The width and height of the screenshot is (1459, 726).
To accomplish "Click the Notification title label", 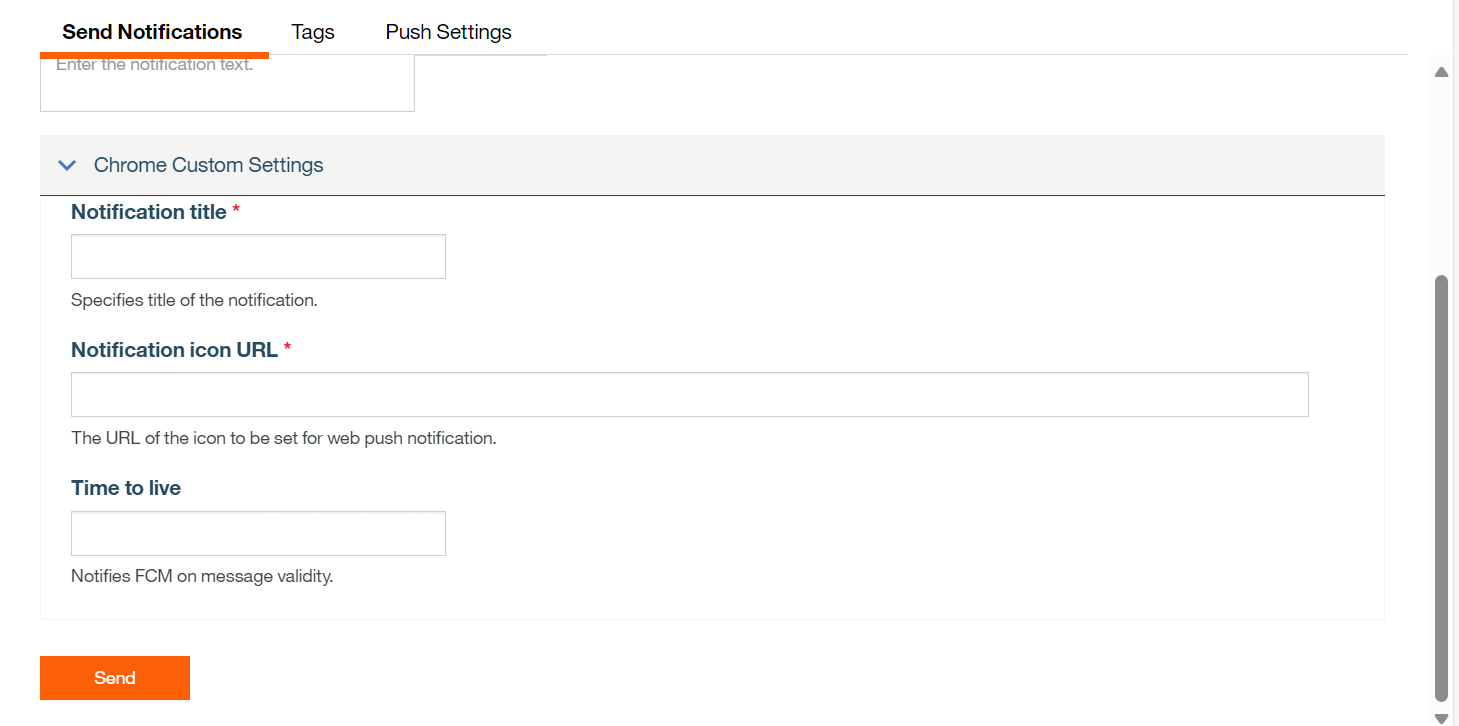I will click(x=149, y=212).
